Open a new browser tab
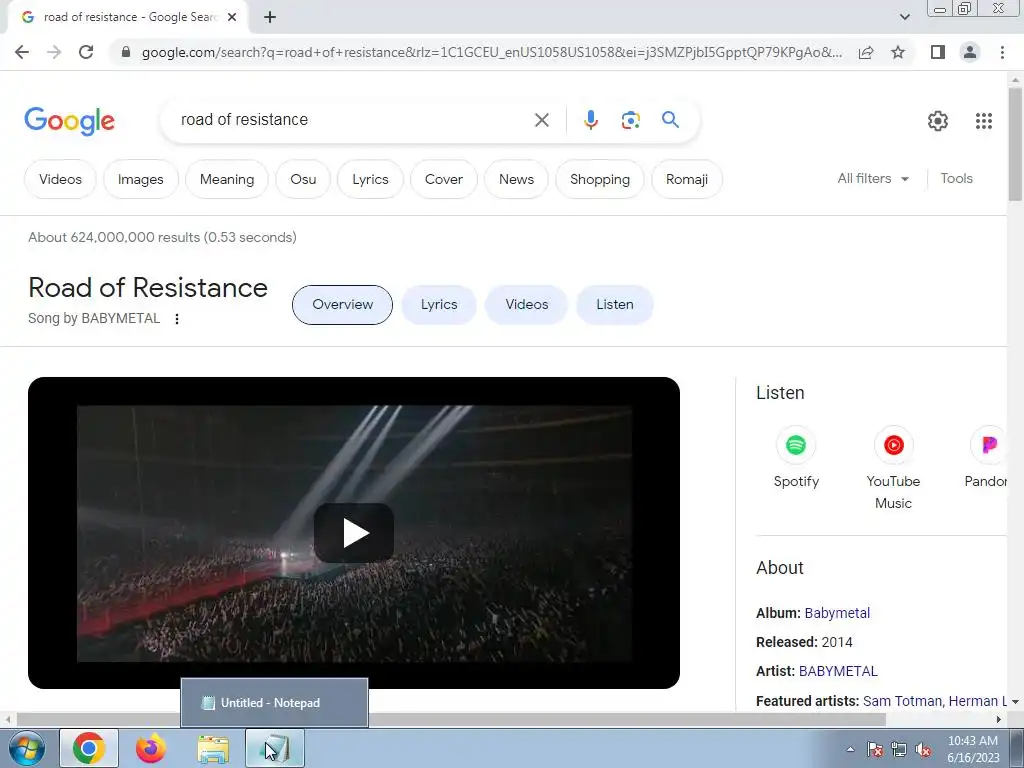This screenshot has width=1024, height=768. point(270,17)
